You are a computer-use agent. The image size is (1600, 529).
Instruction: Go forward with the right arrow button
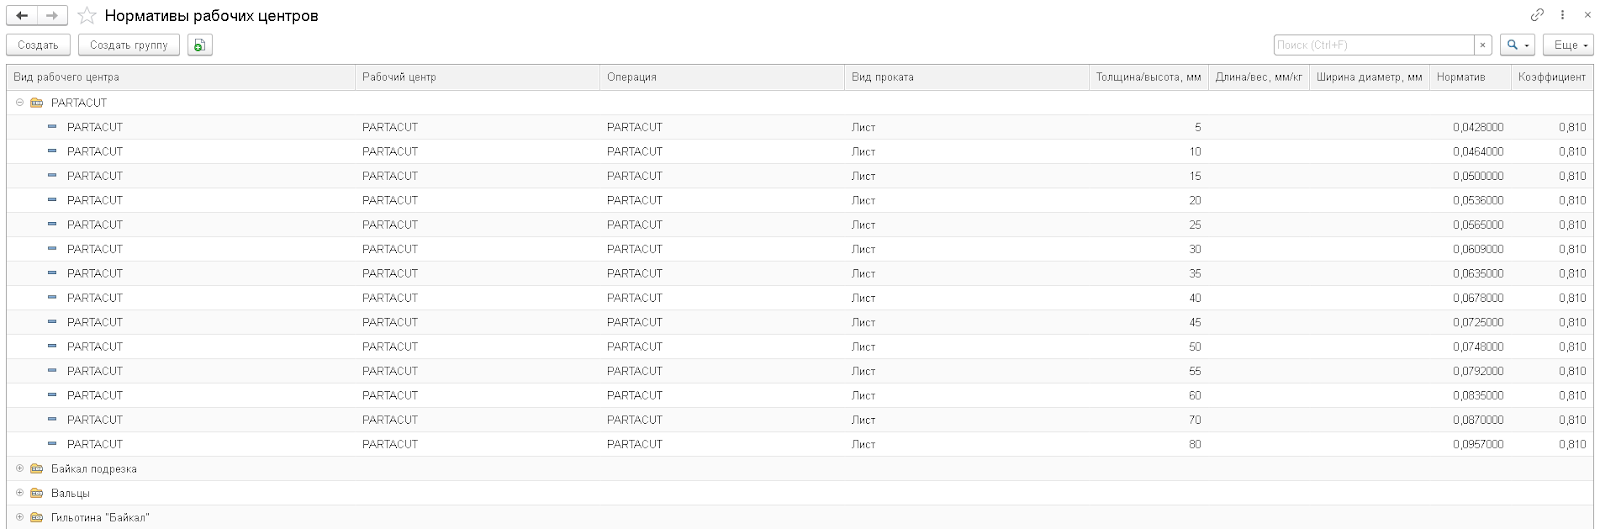tap(52, 16)
